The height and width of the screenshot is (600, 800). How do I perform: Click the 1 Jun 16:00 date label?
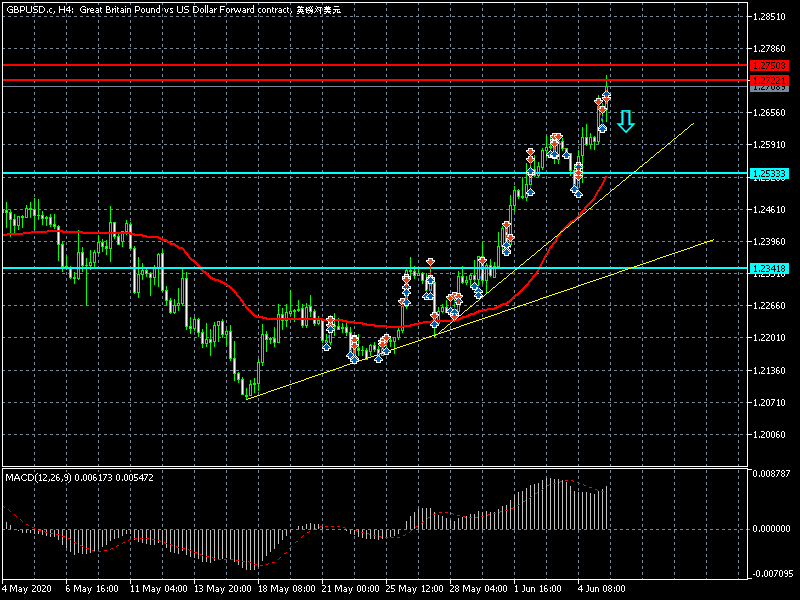point(538,588)
